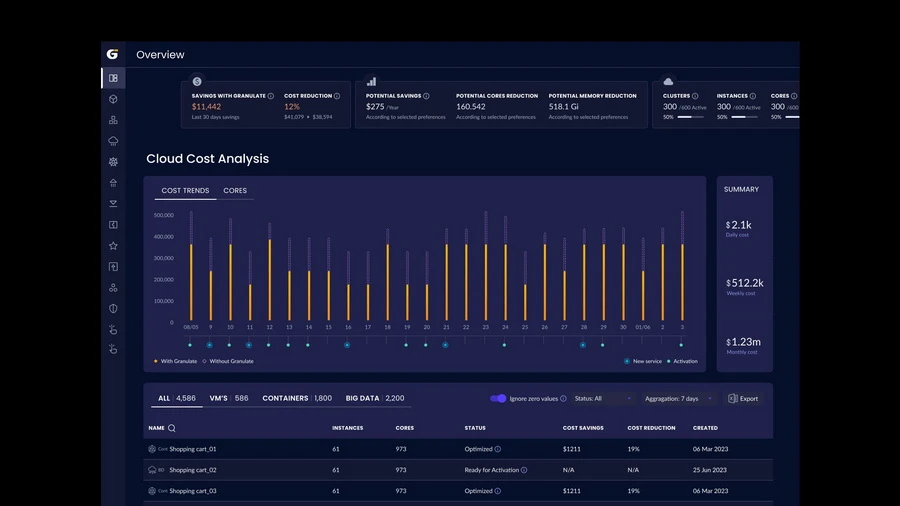Screen dimensions: 900x506
Task: Filter the table by the CONTAINERS tab
Action: (x=297, y=398)
